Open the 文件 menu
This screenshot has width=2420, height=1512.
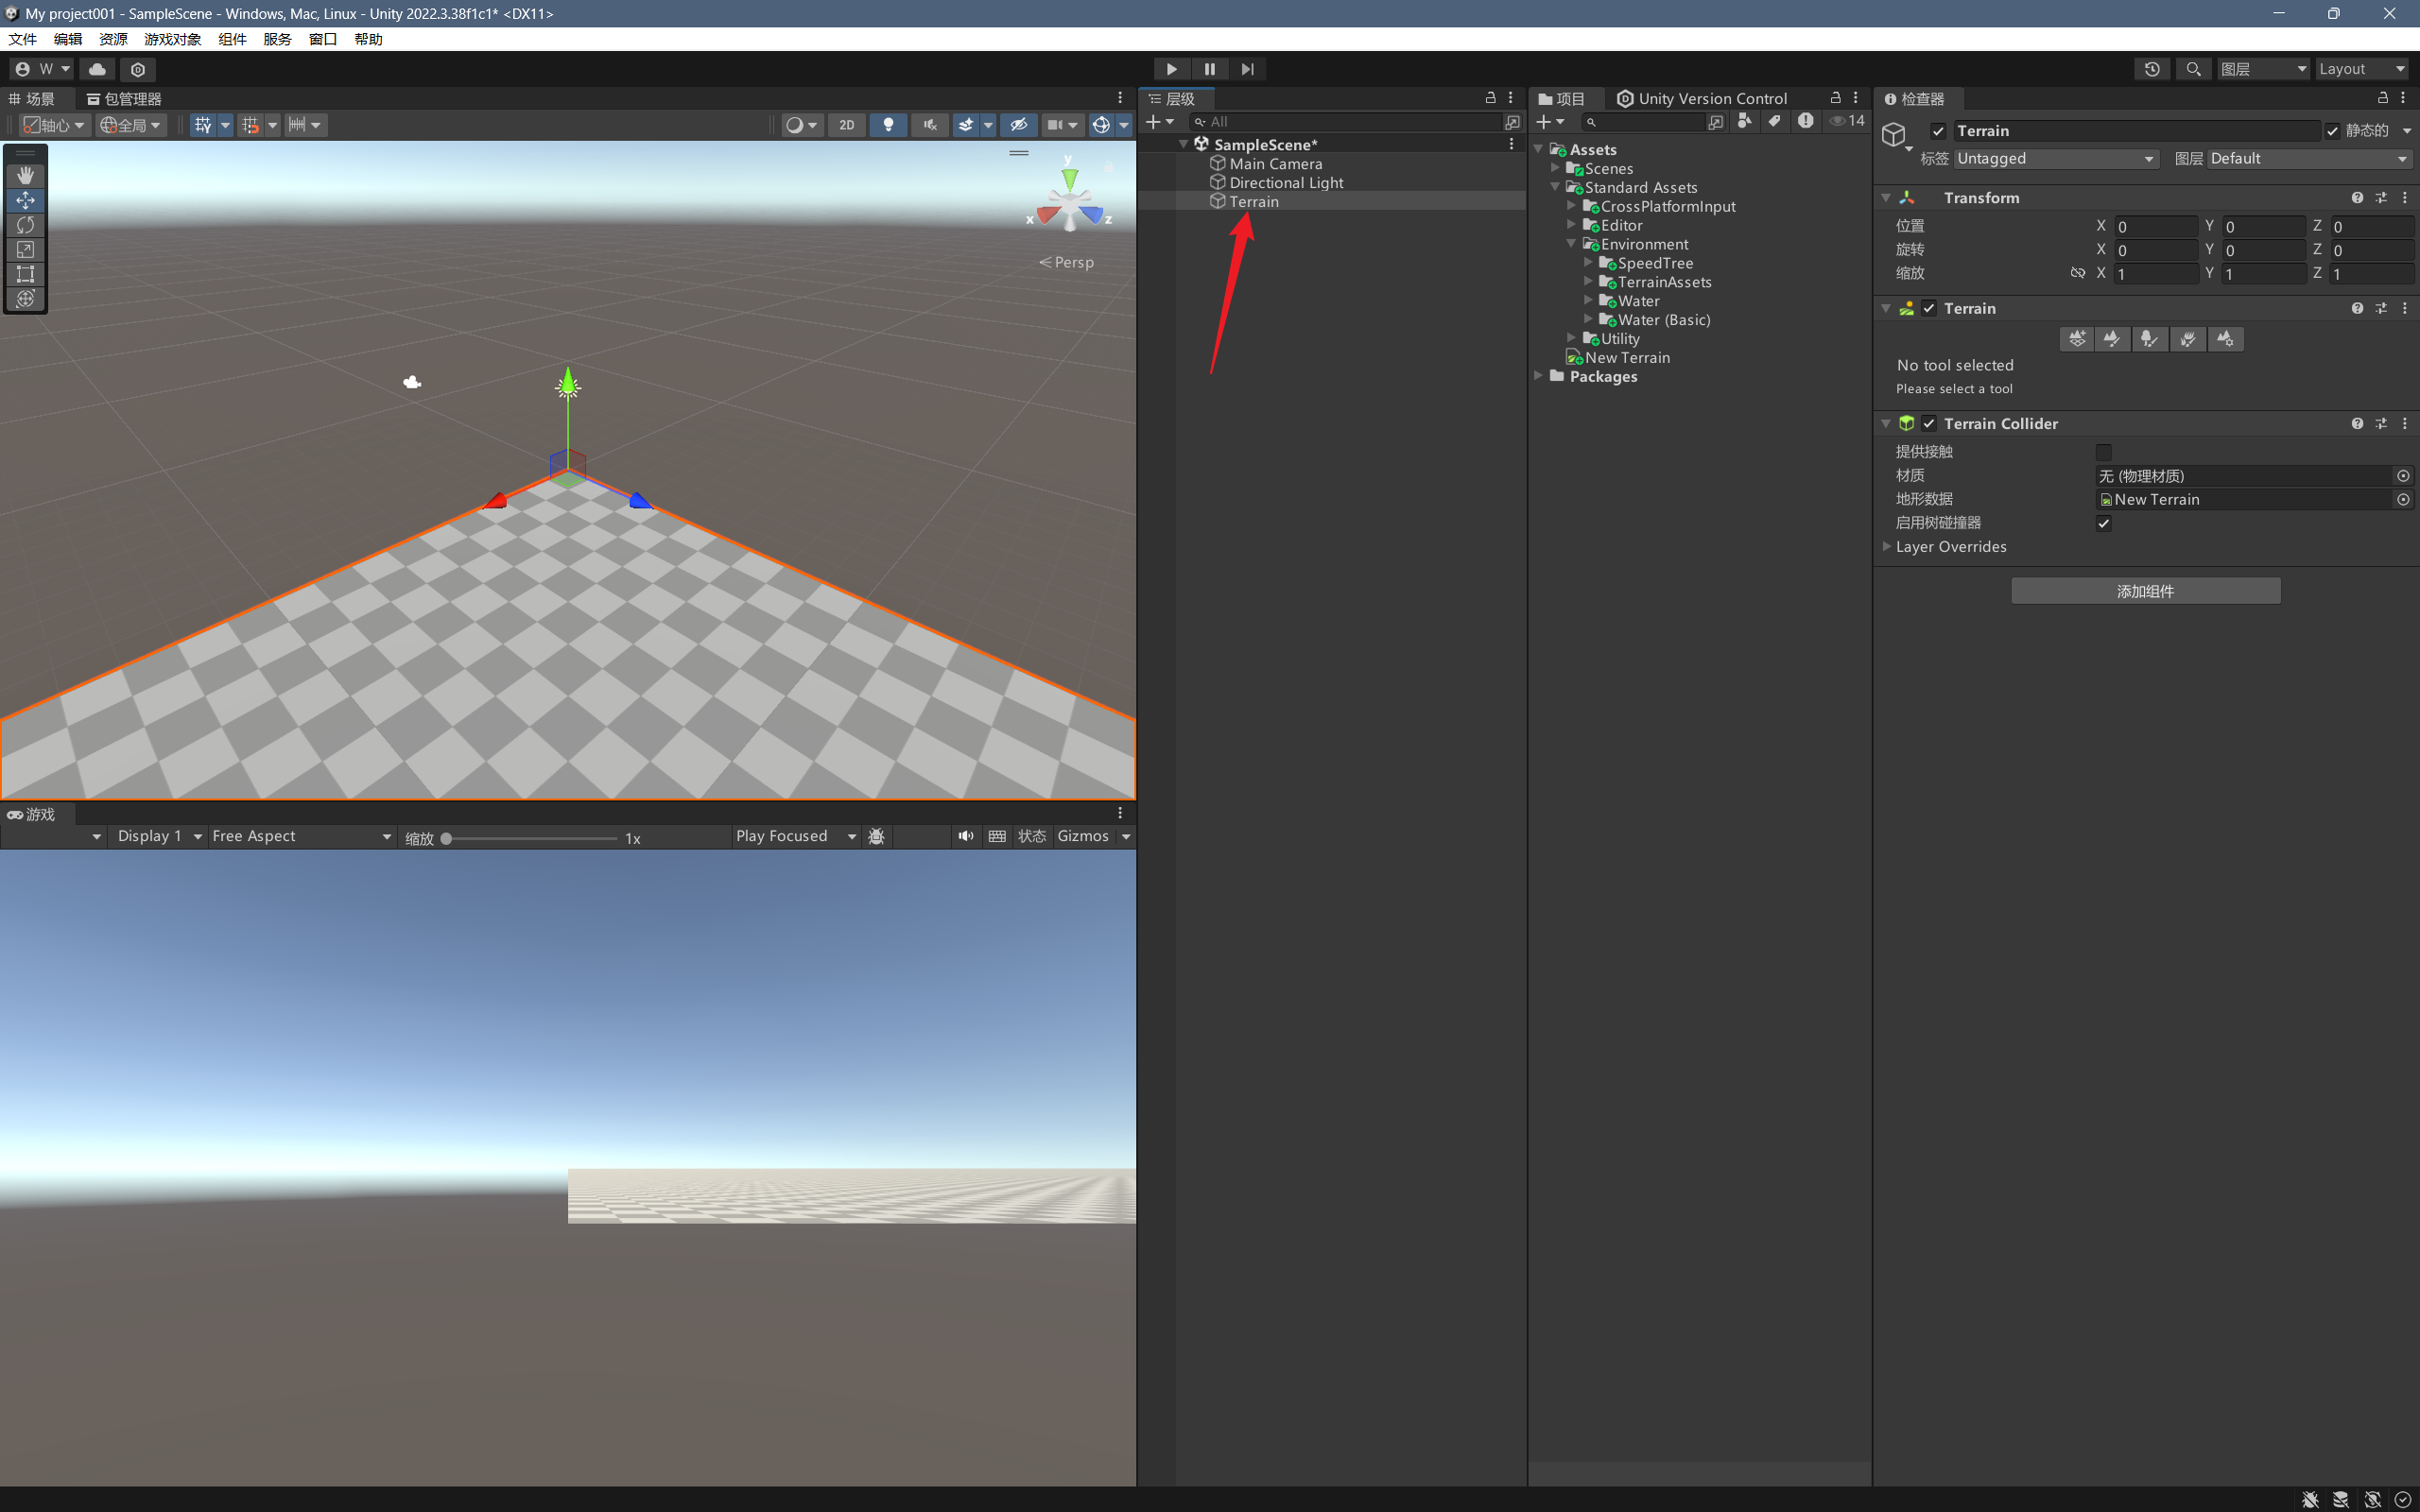tap(23, 39)
